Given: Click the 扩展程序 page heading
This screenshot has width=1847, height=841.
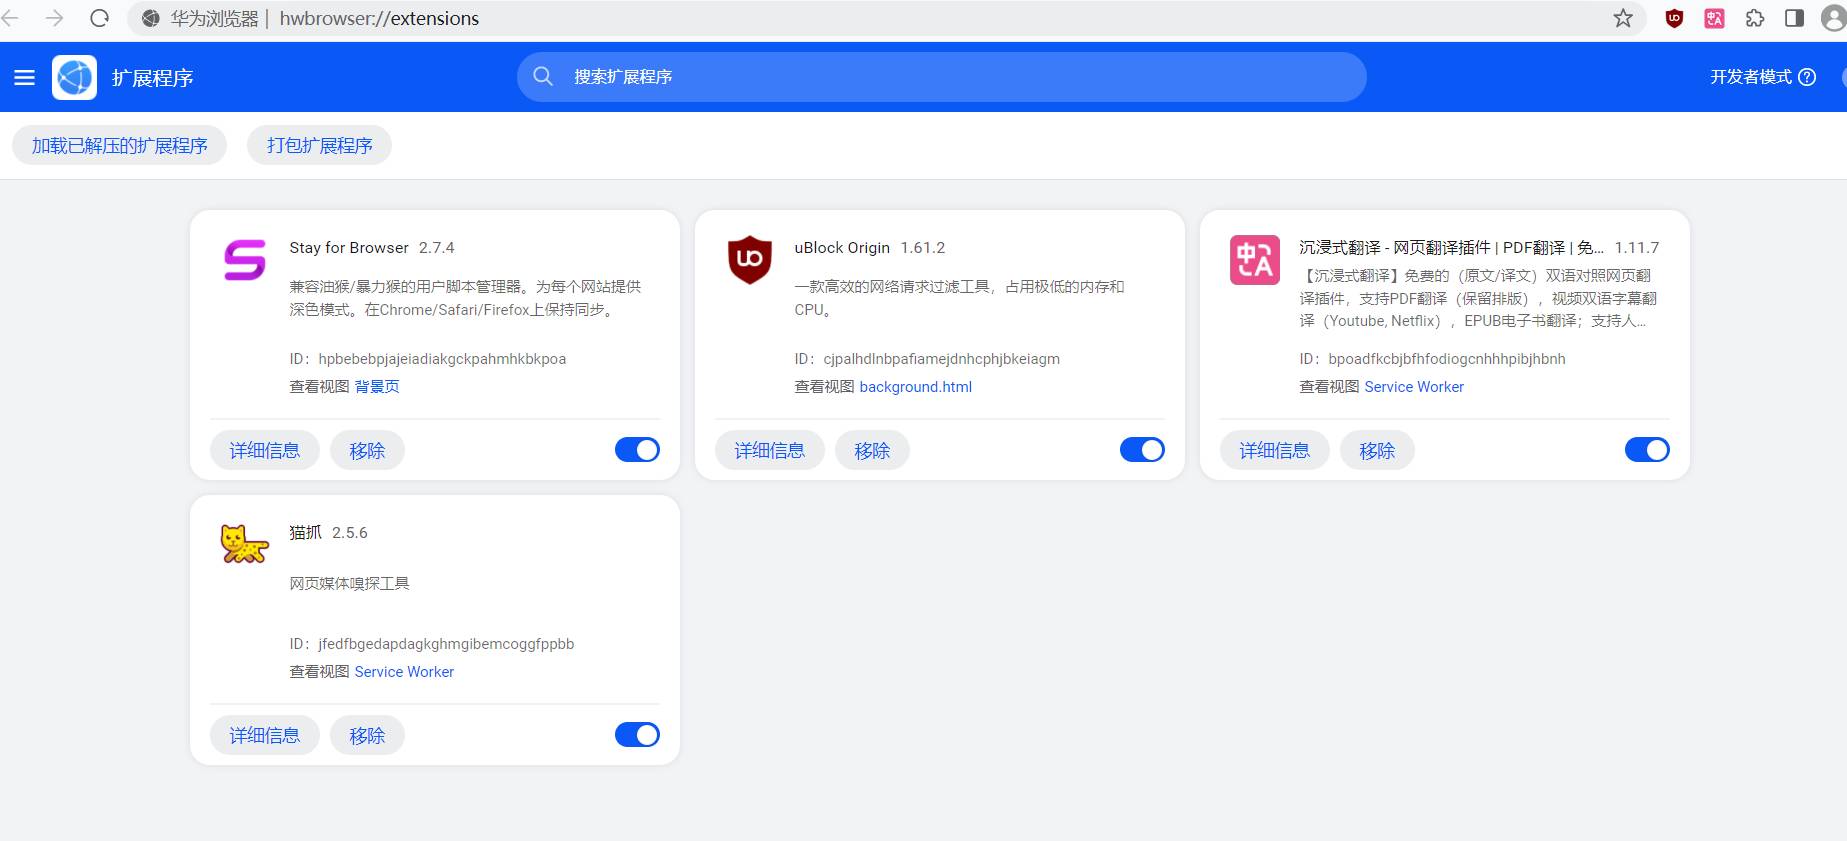Looking at the screenshot, I should coord(152,78).
